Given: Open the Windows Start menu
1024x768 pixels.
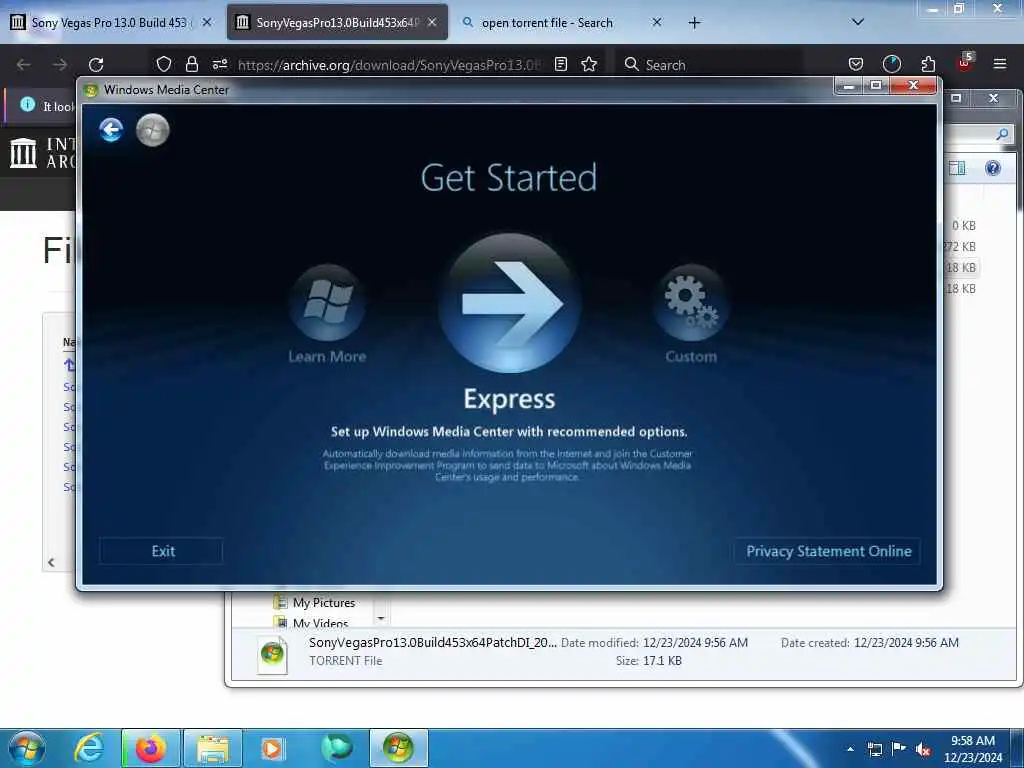Looking at the screenshot, I should click(x=27, y=748).
